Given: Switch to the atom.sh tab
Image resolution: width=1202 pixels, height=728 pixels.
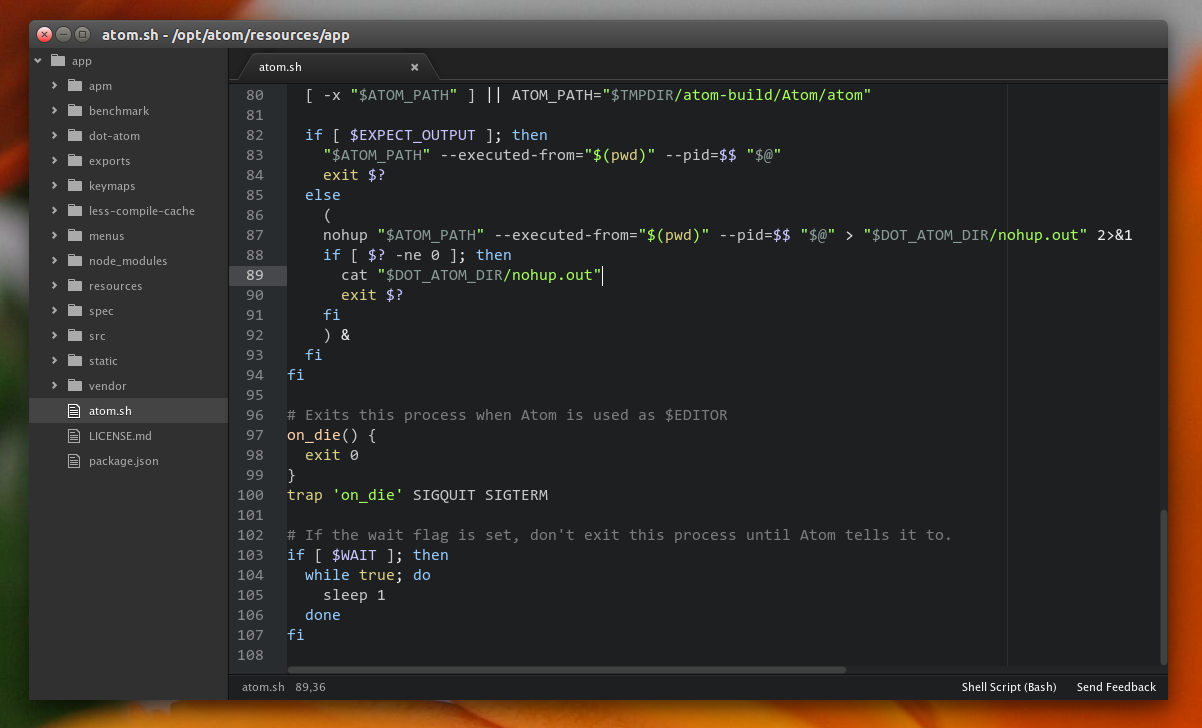Looking at the screenshot, I should [x=282, y=66].
